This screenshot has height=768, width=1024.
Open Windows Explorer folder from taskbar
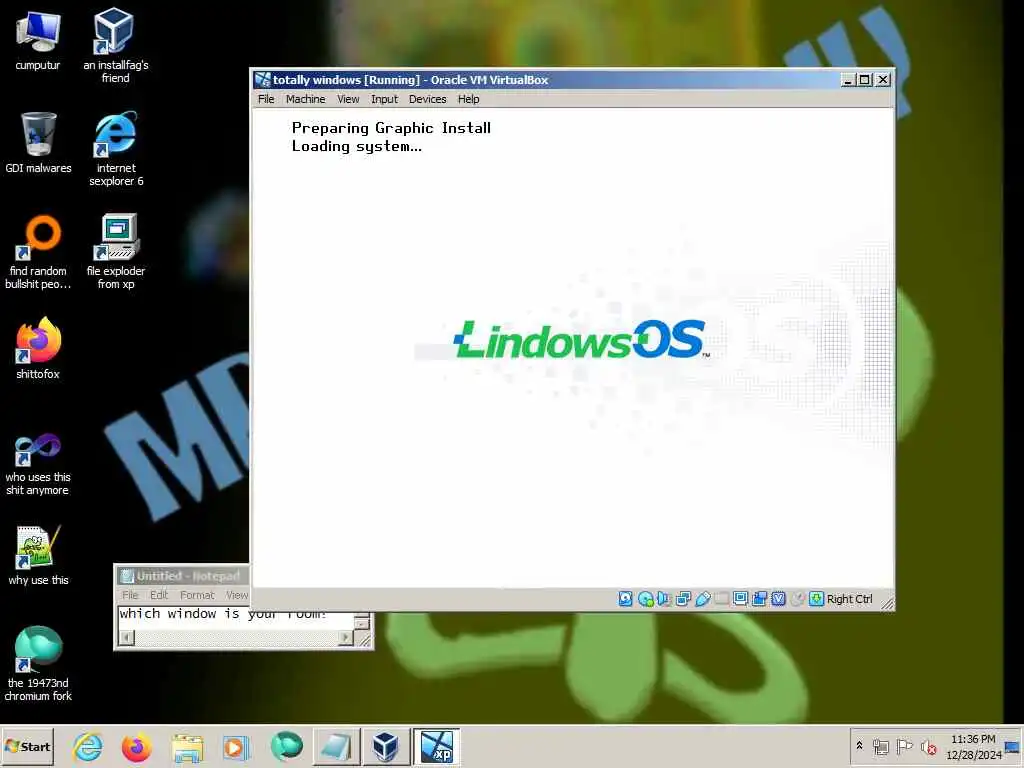pos(187,746)
